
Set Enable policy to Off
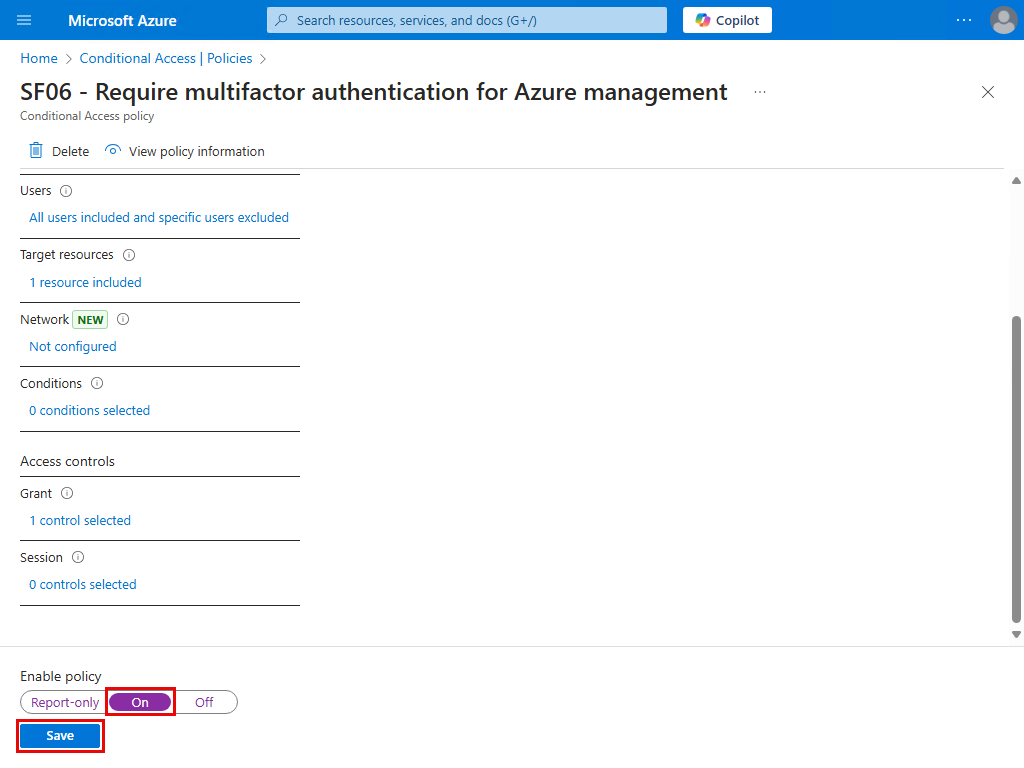pos(204,702)
